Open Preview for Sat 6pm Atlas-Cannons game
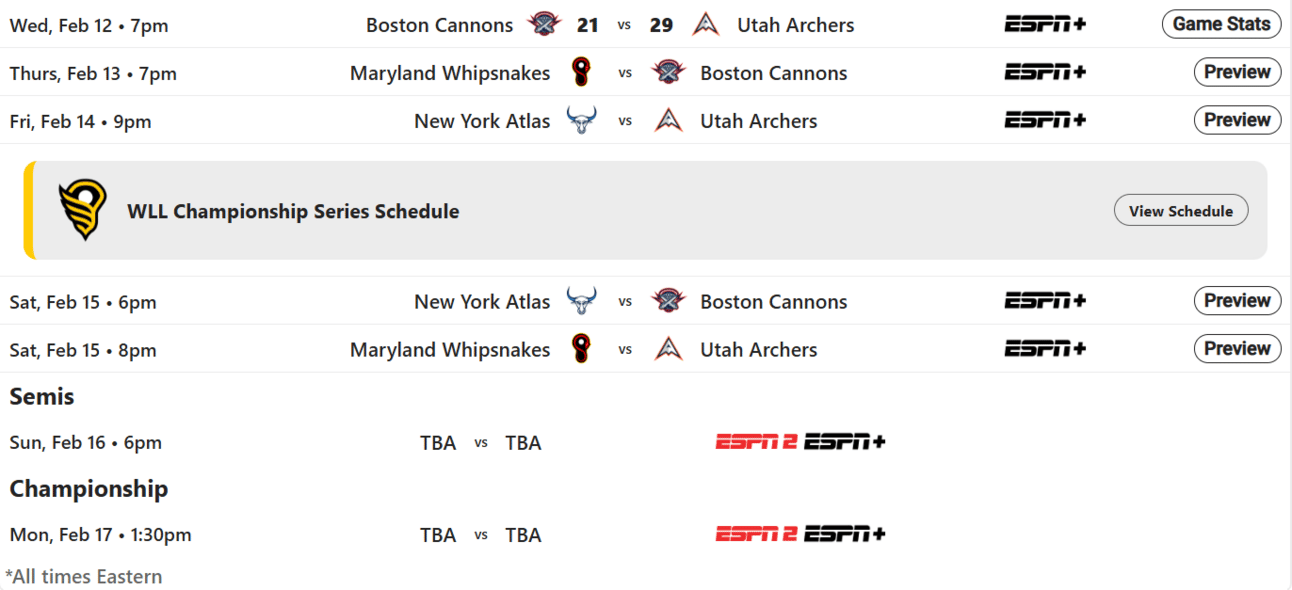 coord(1237,301)
